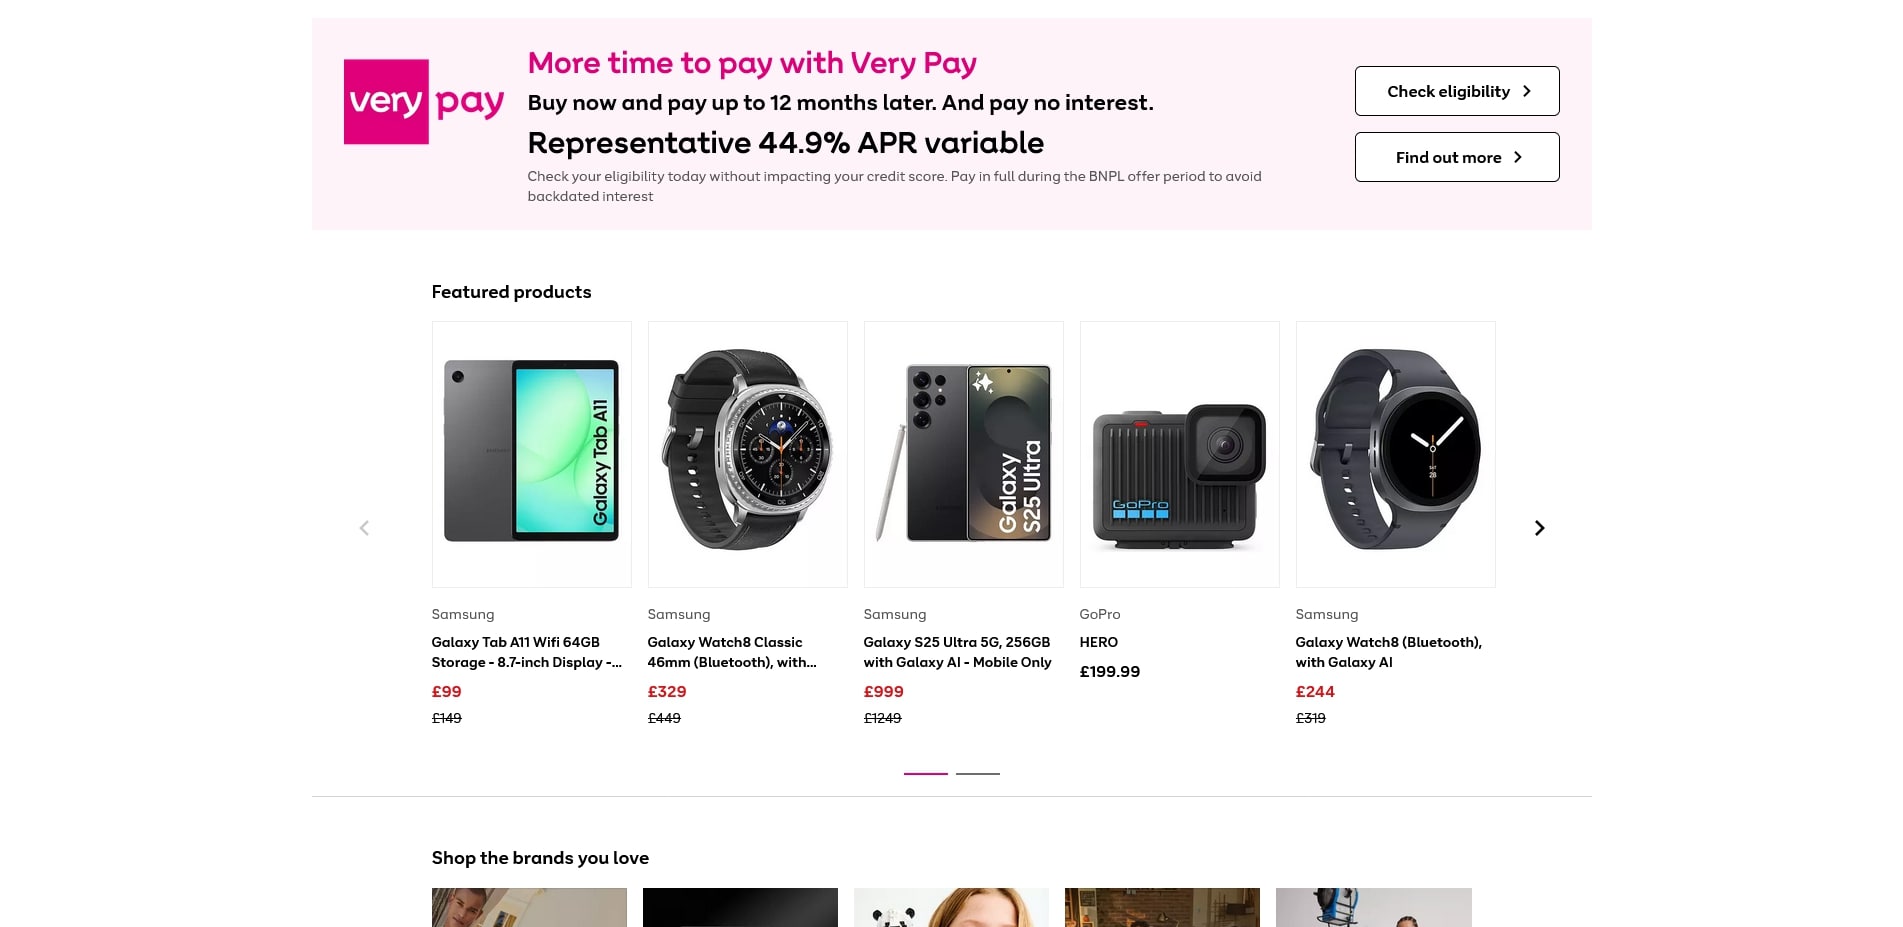The image size is (1903, 927).
Task: Open the Galaxy S25 Ultra product image
Action: pos(963,454)
